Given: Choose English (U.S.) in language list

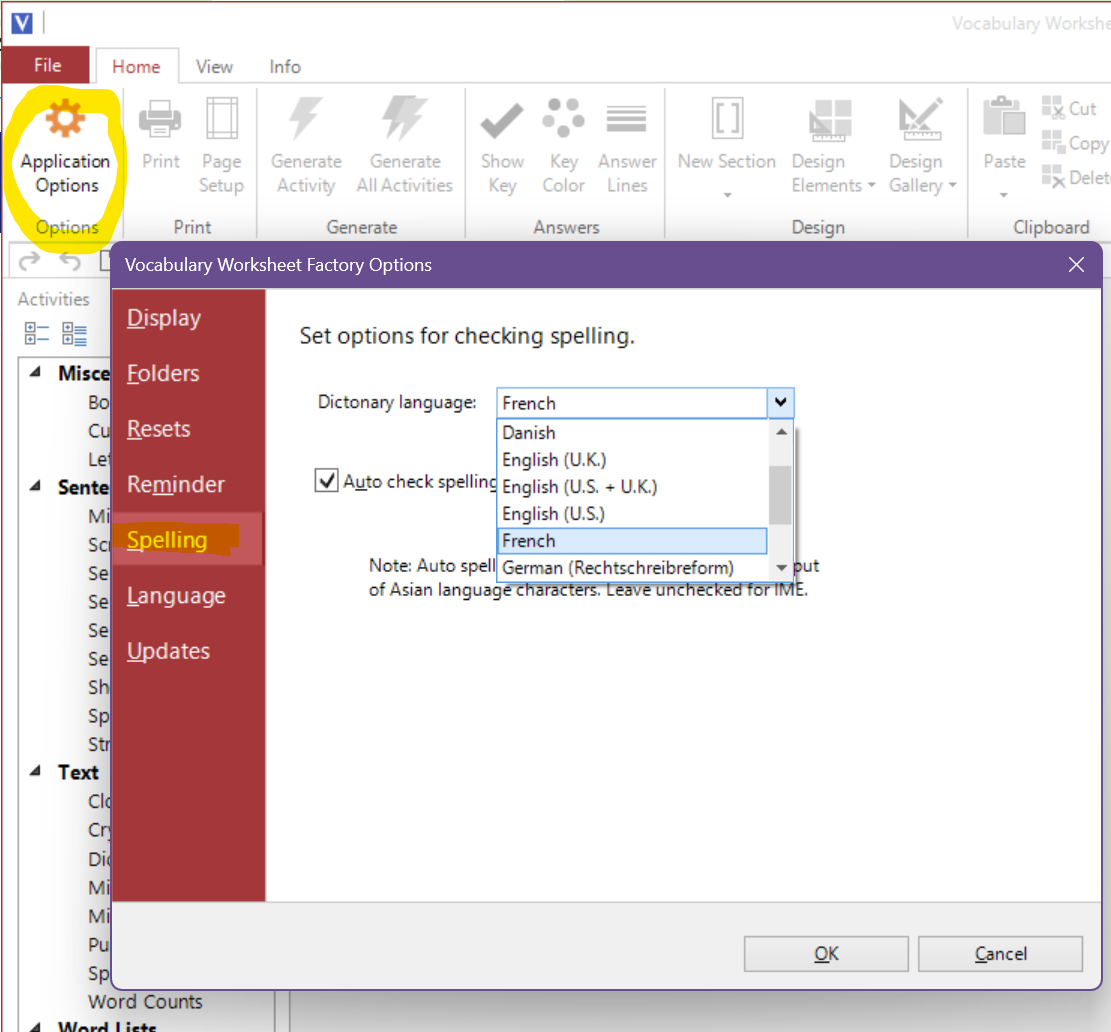Looking at the screenshot, I should click(x=632, y=514).
